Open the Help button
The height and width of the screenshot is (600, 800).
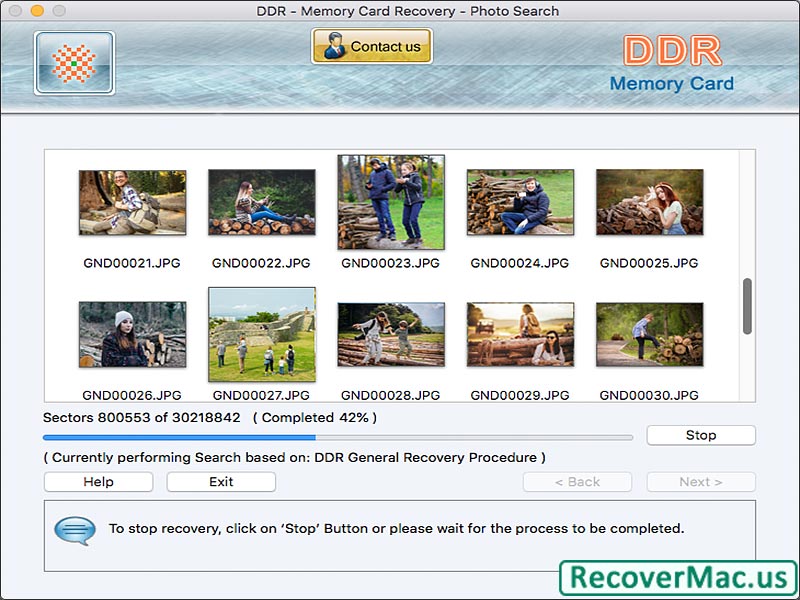click(x=98, y=482)
